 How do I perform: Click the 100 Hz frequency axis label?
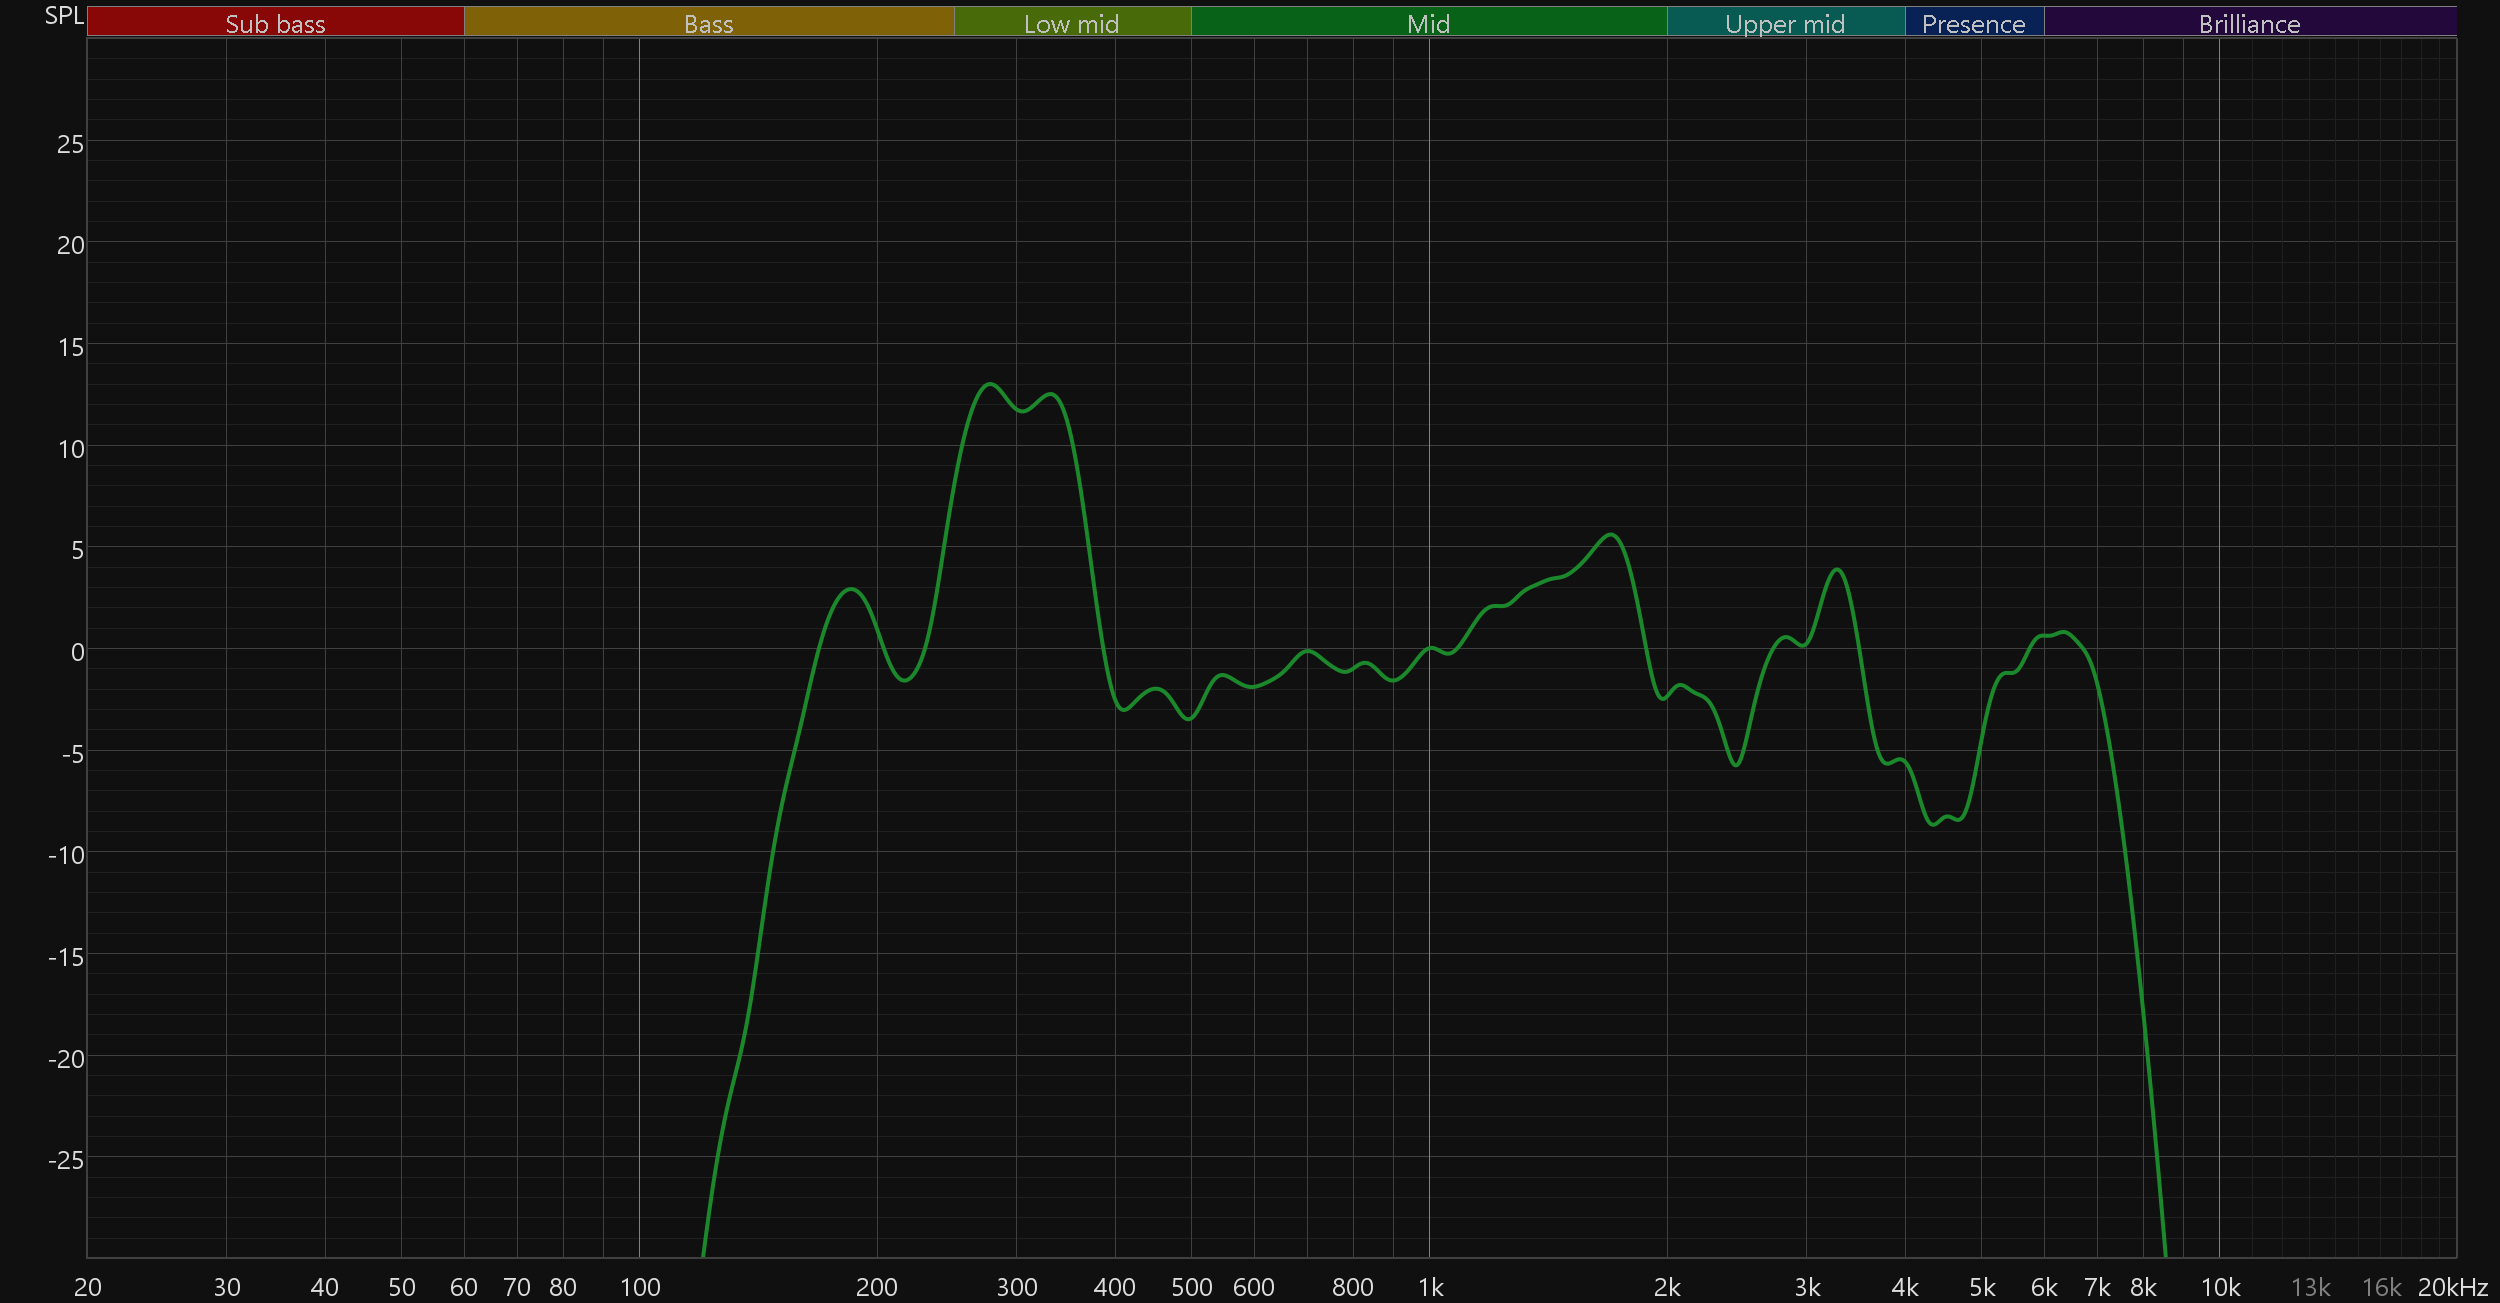coord(640,1287)
